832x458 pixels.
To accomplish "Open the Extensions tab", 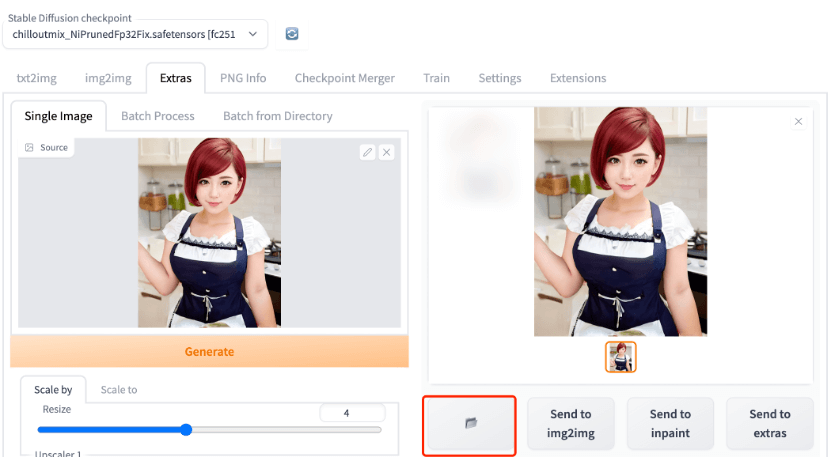I will [577, 78].
